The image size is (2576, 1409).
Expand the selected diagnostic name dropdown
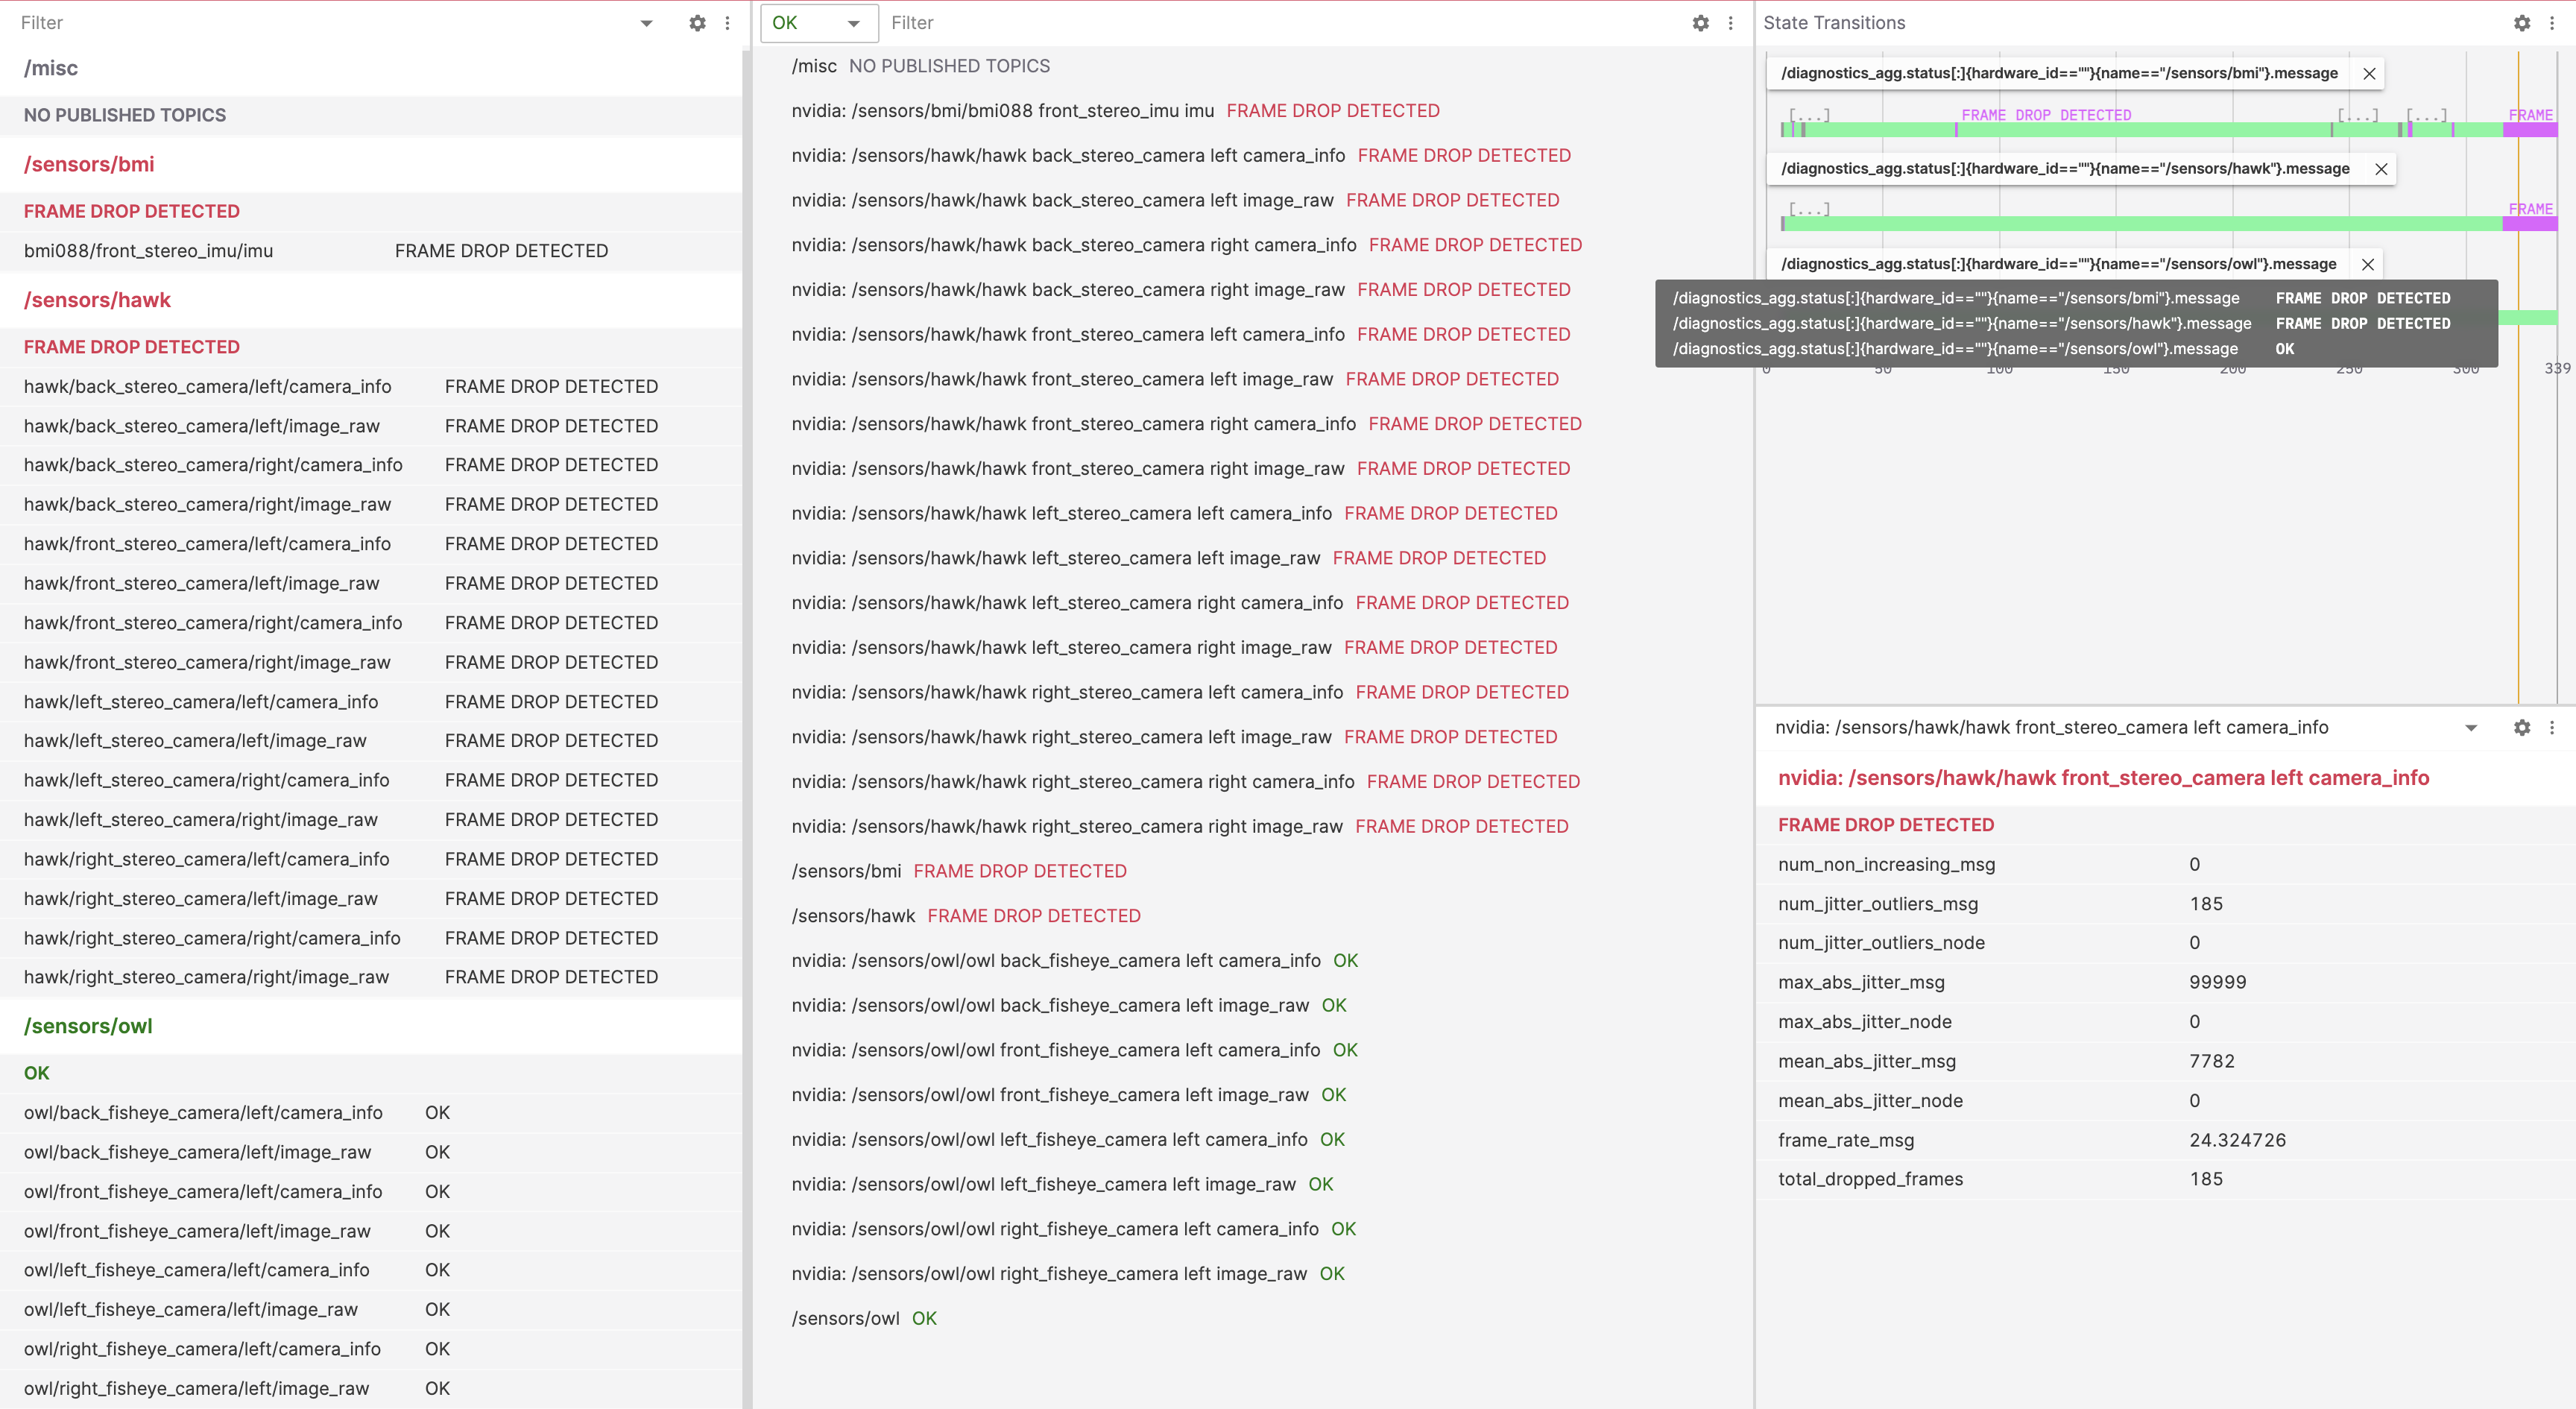(2470, 728)
